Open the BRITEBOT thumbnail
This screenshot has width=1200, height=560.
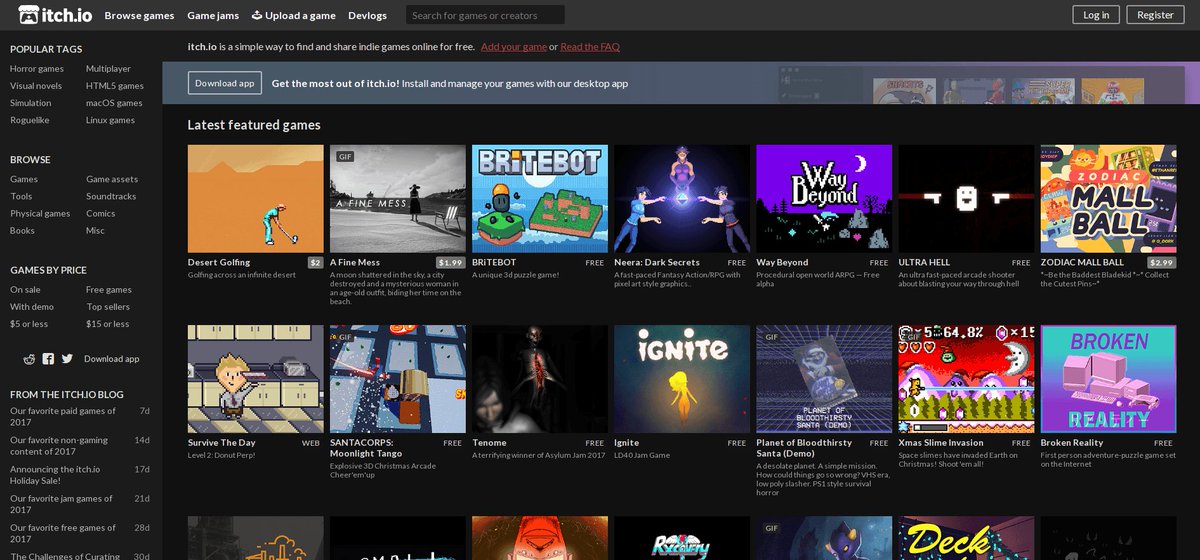(x=540, y=198)
